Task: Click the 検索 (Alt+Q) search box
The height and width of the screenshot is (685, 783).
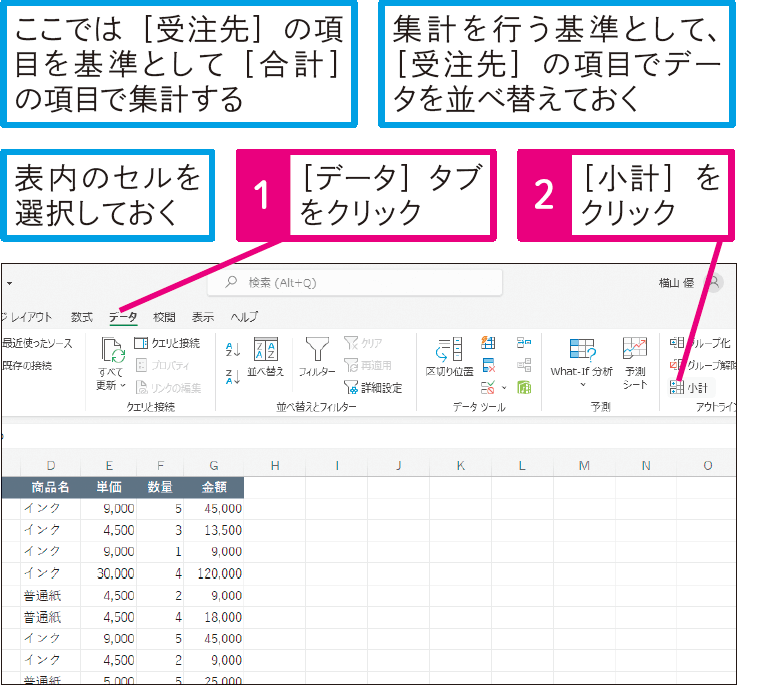Action: 355,283
